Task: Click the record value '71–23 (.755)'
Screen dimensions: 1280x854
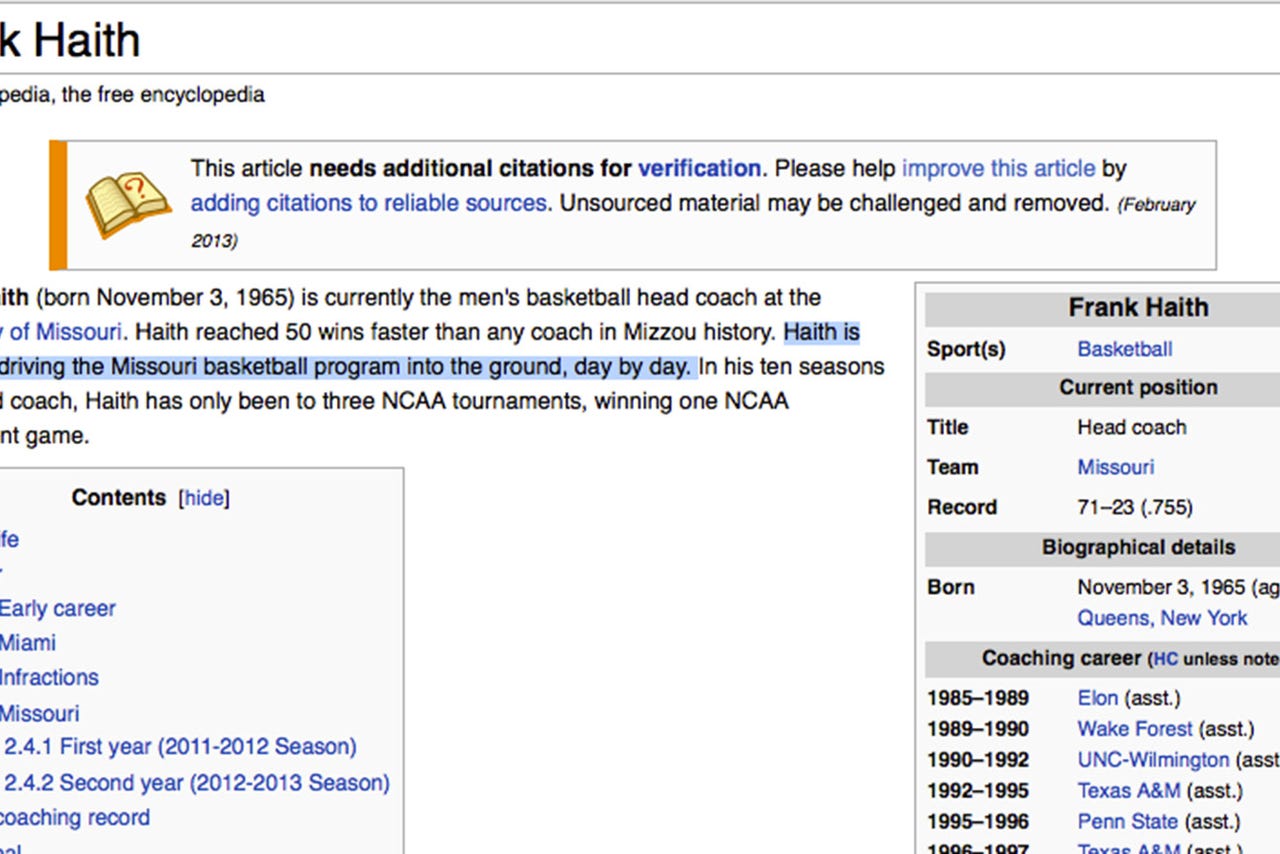Action: [1135, 507]
